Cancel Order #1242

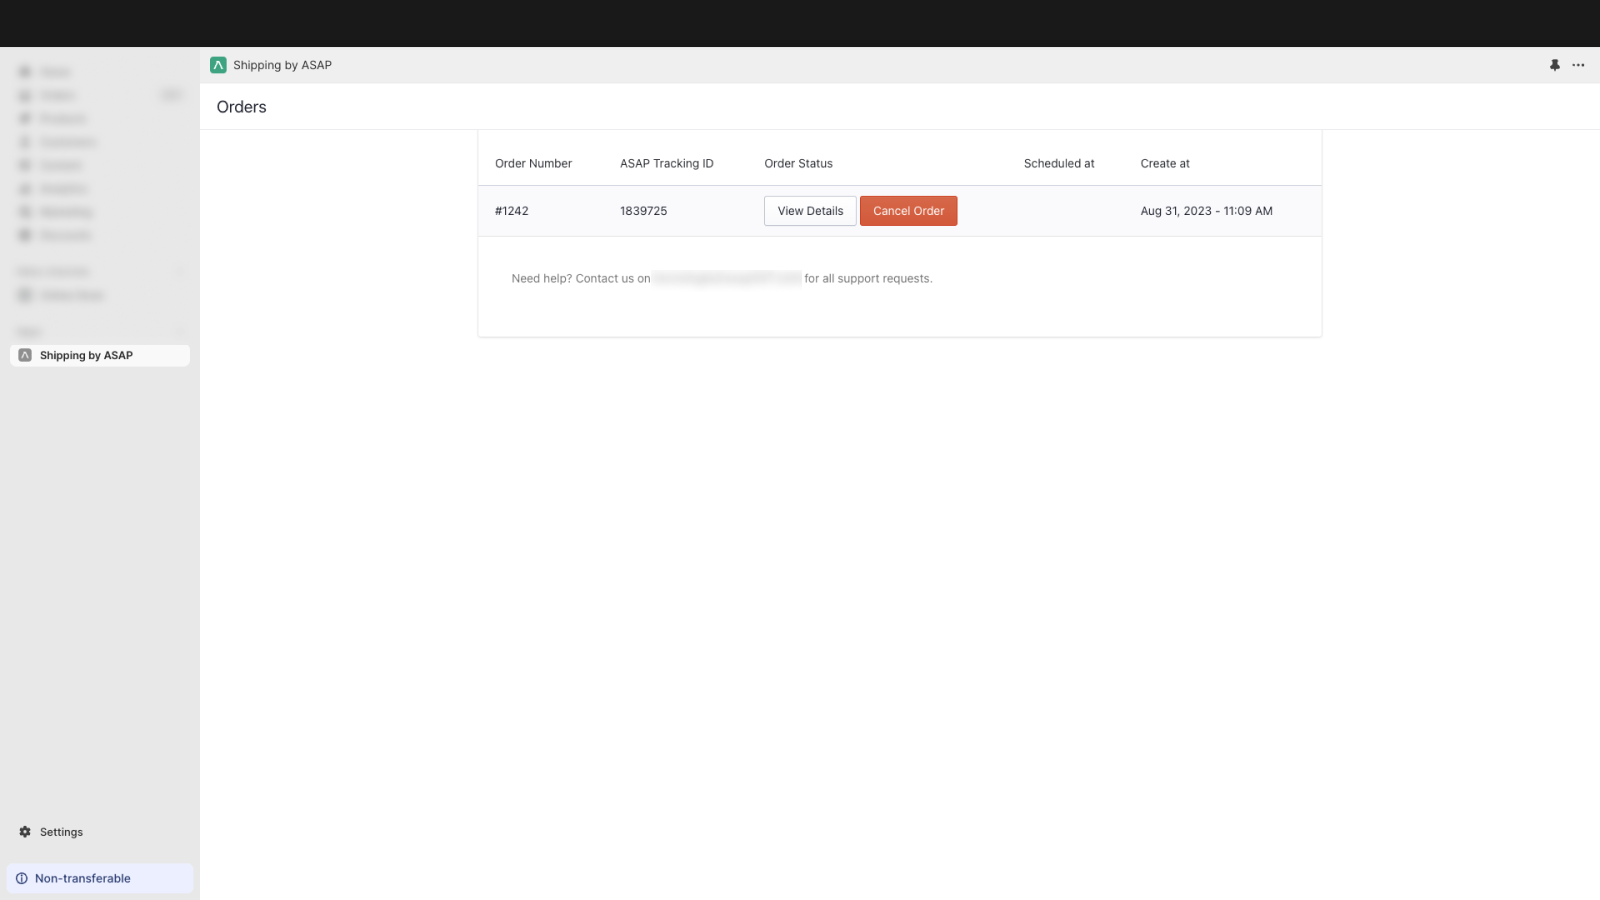[908, 211]
